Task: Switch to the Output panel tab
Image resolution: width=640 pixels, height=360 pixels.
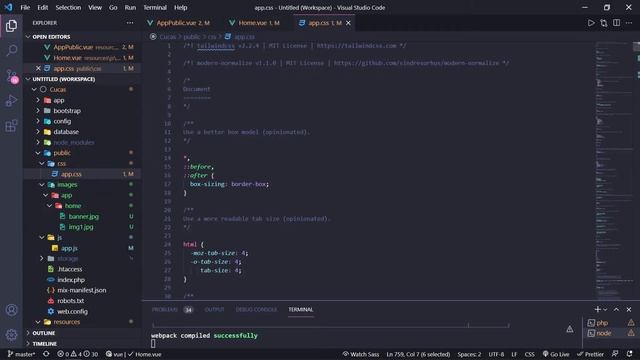Action: click(214, 309)
